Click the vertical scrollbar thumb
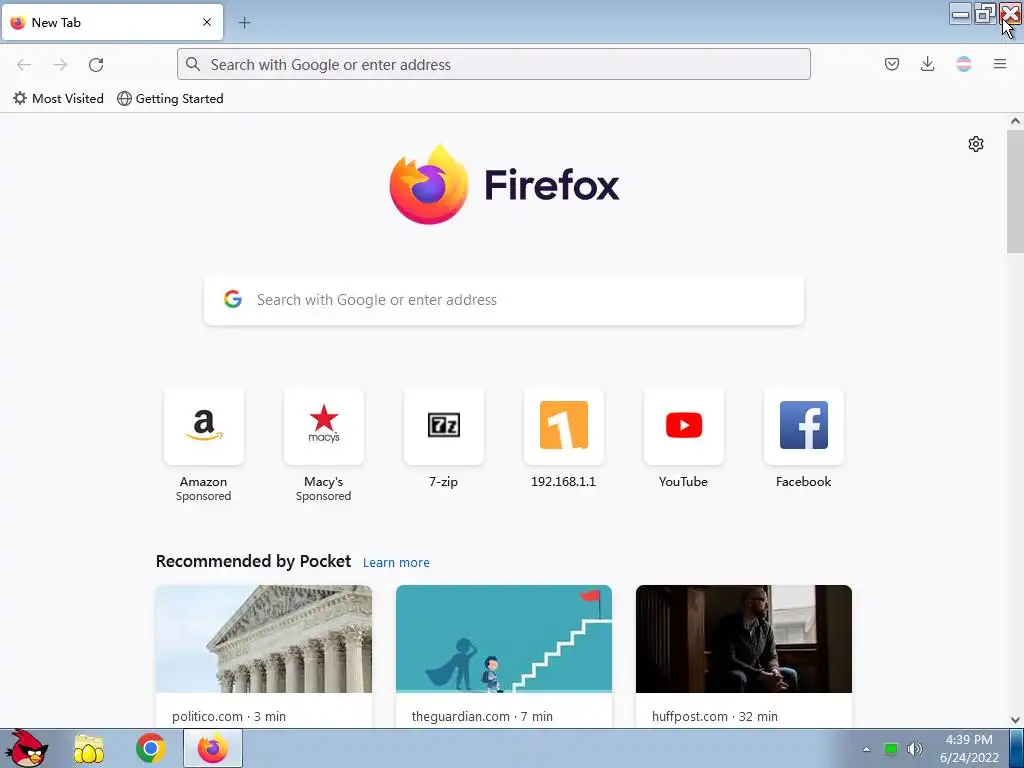Image resolution: width=1024 pixels, height=768 pixels. pos(1015,191)
